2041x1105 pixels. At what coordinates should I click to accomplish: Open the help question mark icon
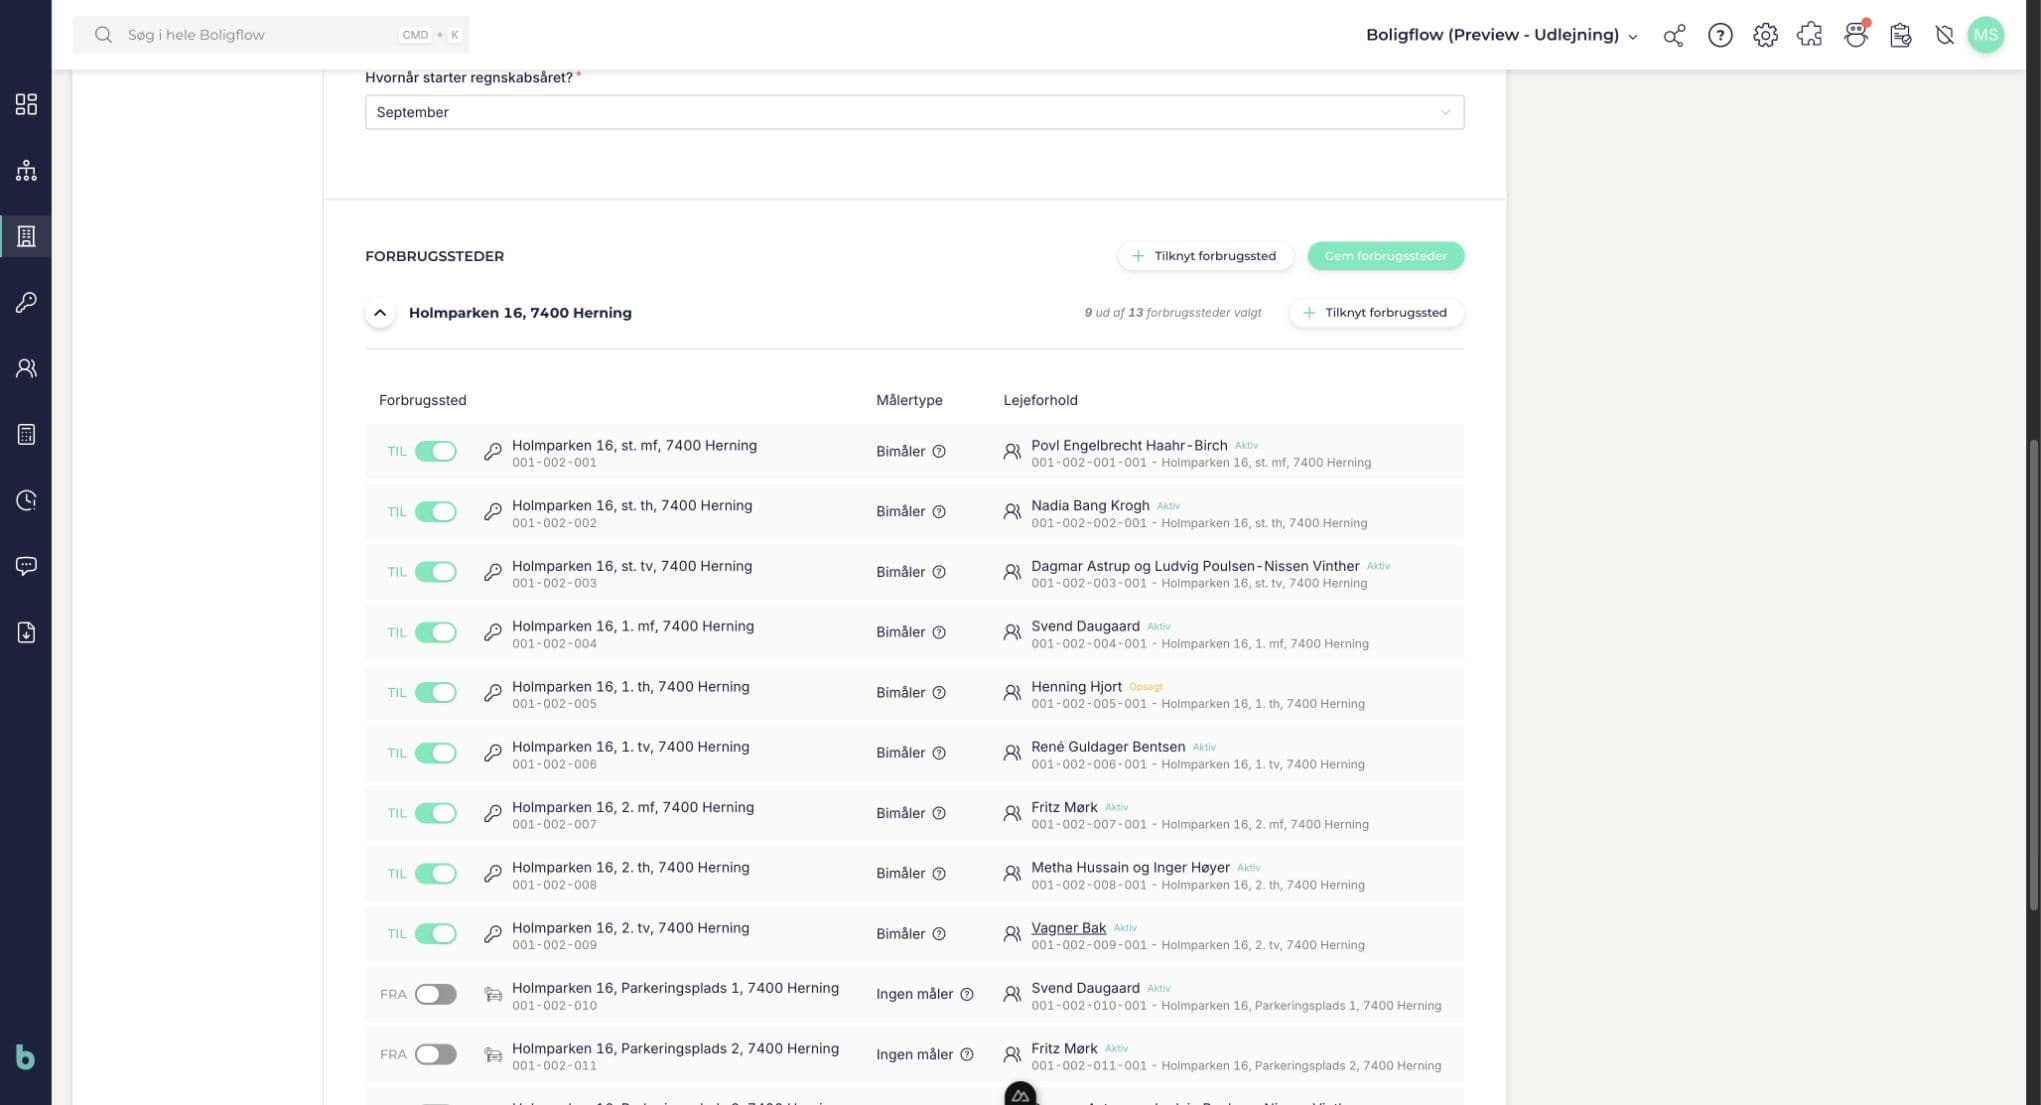click(x=1720, y=35)
